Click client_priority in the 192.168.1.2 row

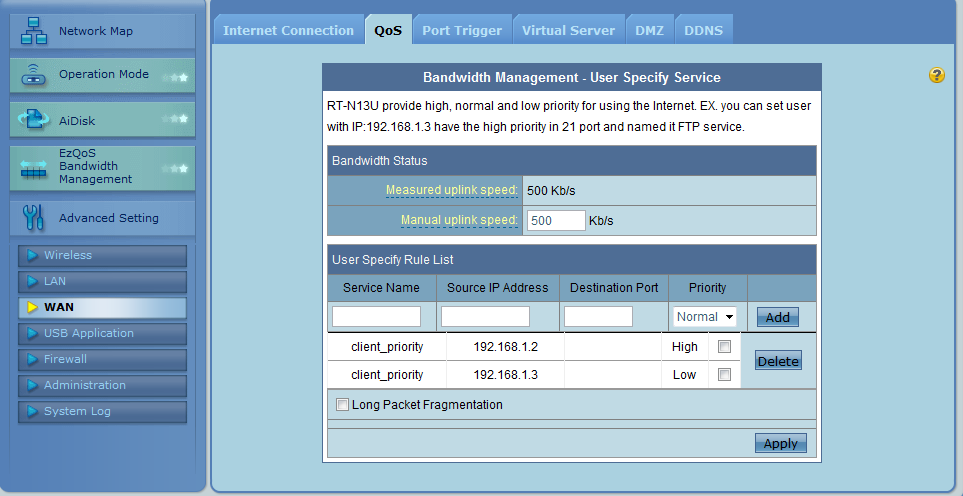click(387, 347)
